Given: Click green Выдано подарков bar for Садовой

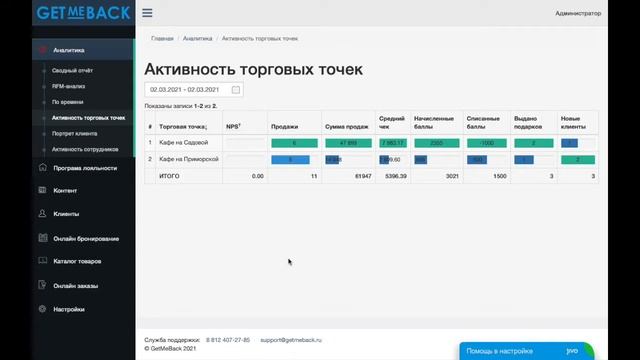Looking at the screenshot, I should (534, 143).
